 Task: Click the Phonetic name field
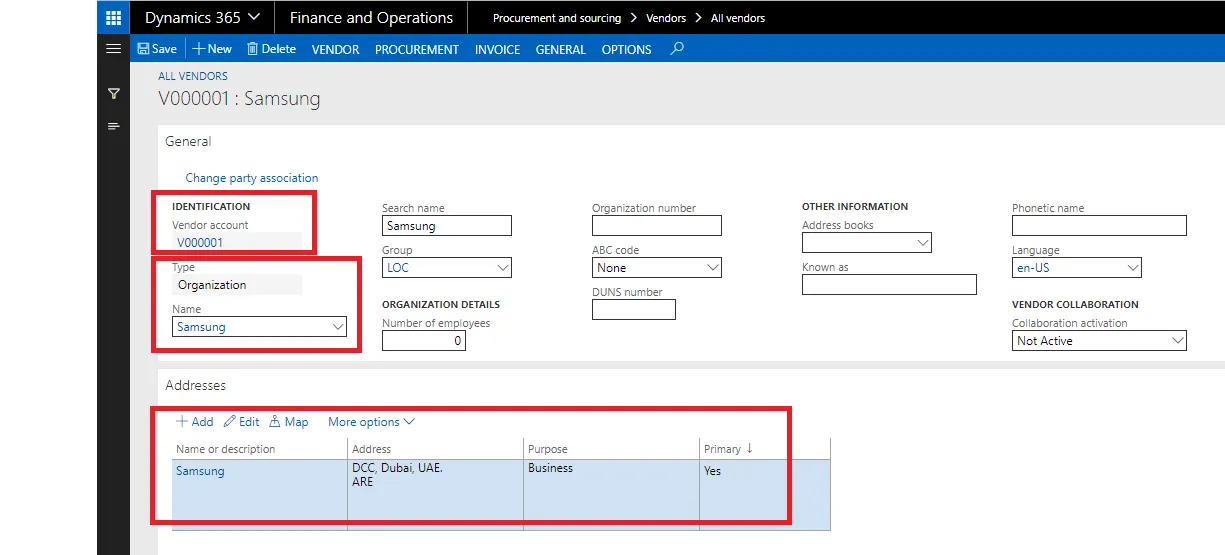click(x=1099, y=226)
